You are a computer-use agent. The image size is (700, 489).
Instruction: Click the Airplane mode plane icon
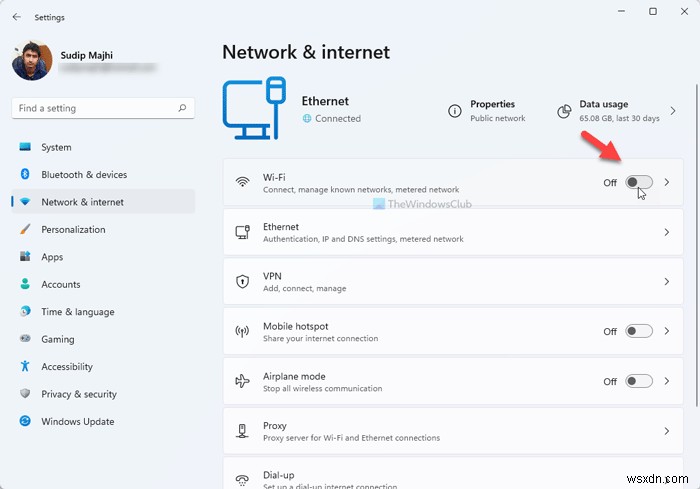click(x=242, y=381)
